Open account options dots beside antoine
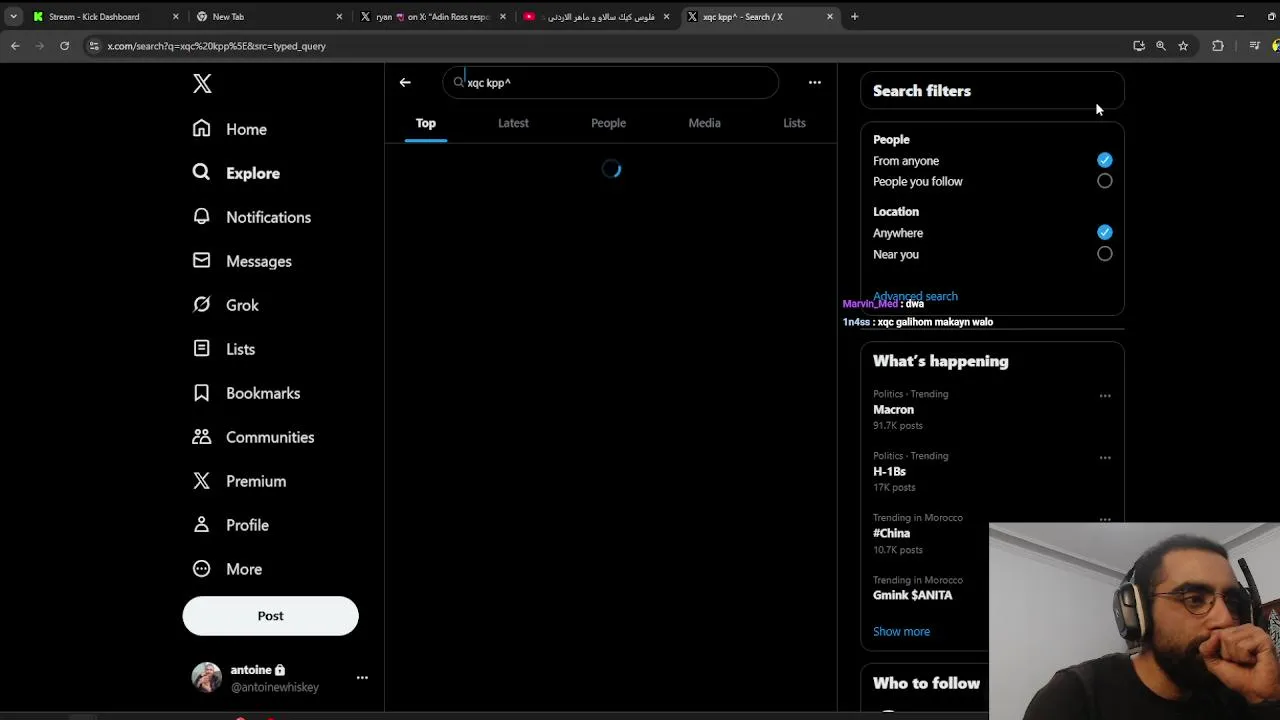The image size is (1280, 720). (362, 678)
